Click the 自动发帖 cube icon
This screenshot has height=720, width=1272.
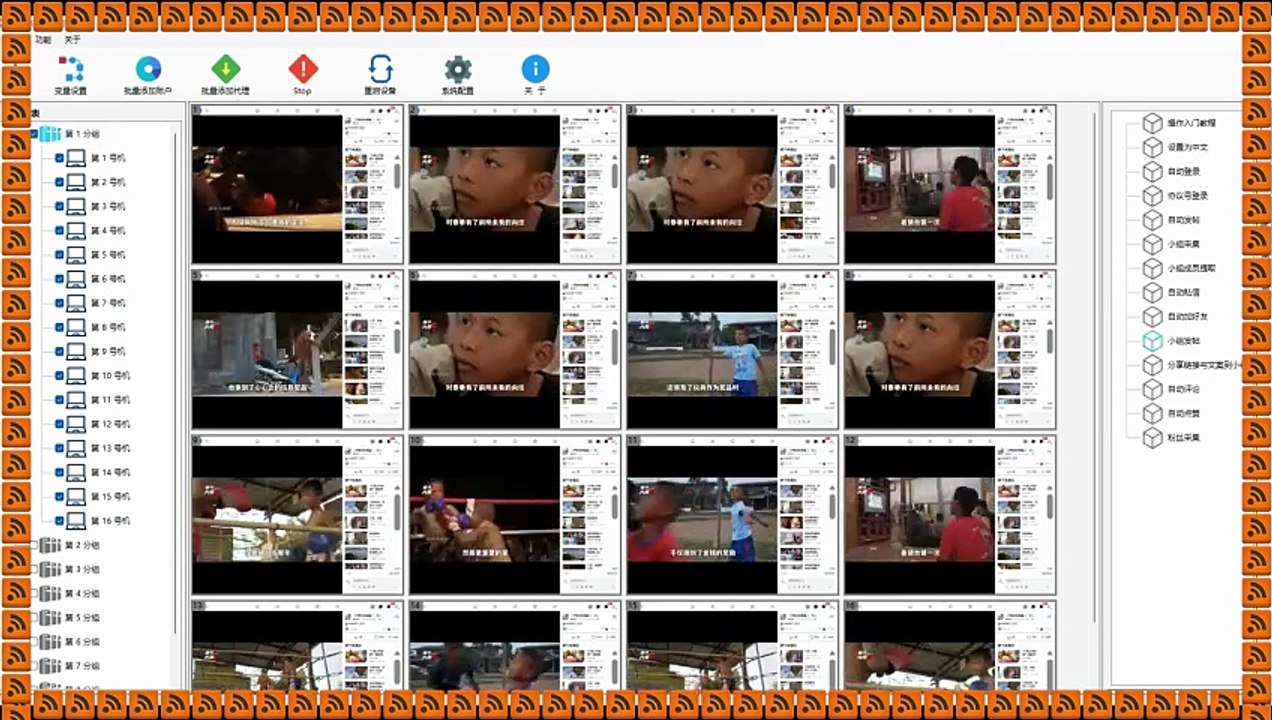pos(1153,220)
